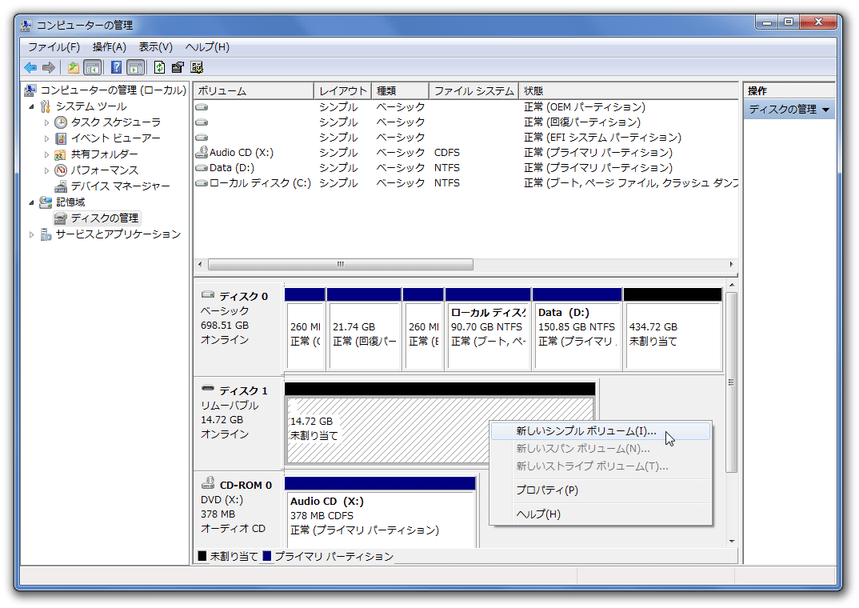This screenshot has height=608, width=859.
Task: Choose ヘルプ(H) in the context menu
Action: click(x=601, y=514)
